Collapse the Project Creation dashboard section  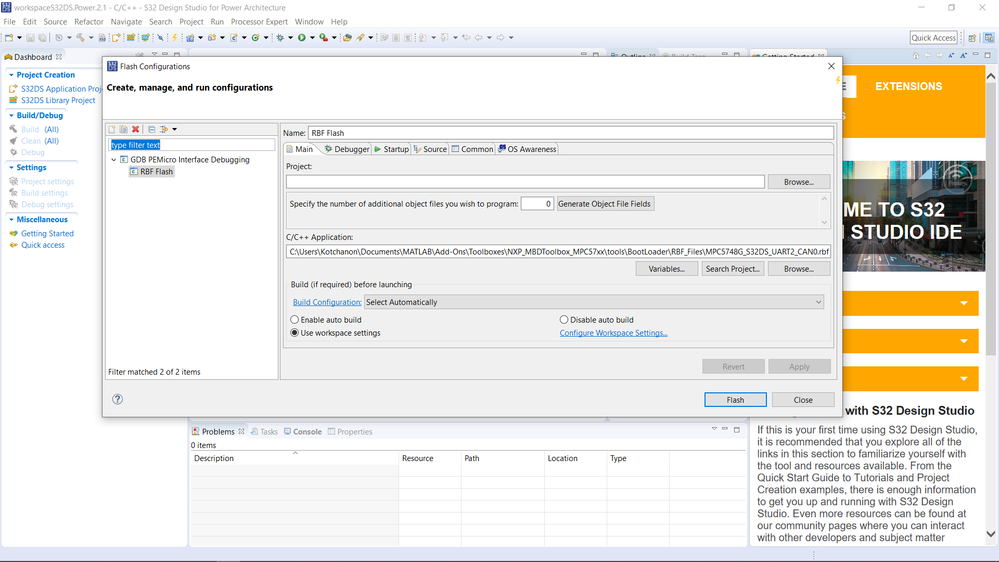click(11, 75)
